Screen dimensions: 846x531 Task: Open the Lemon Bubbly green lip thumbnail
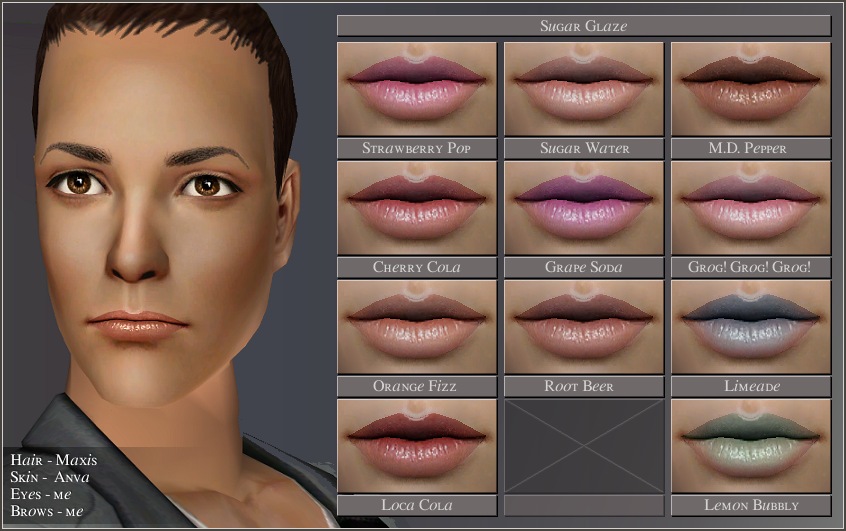tap(751, 446)
